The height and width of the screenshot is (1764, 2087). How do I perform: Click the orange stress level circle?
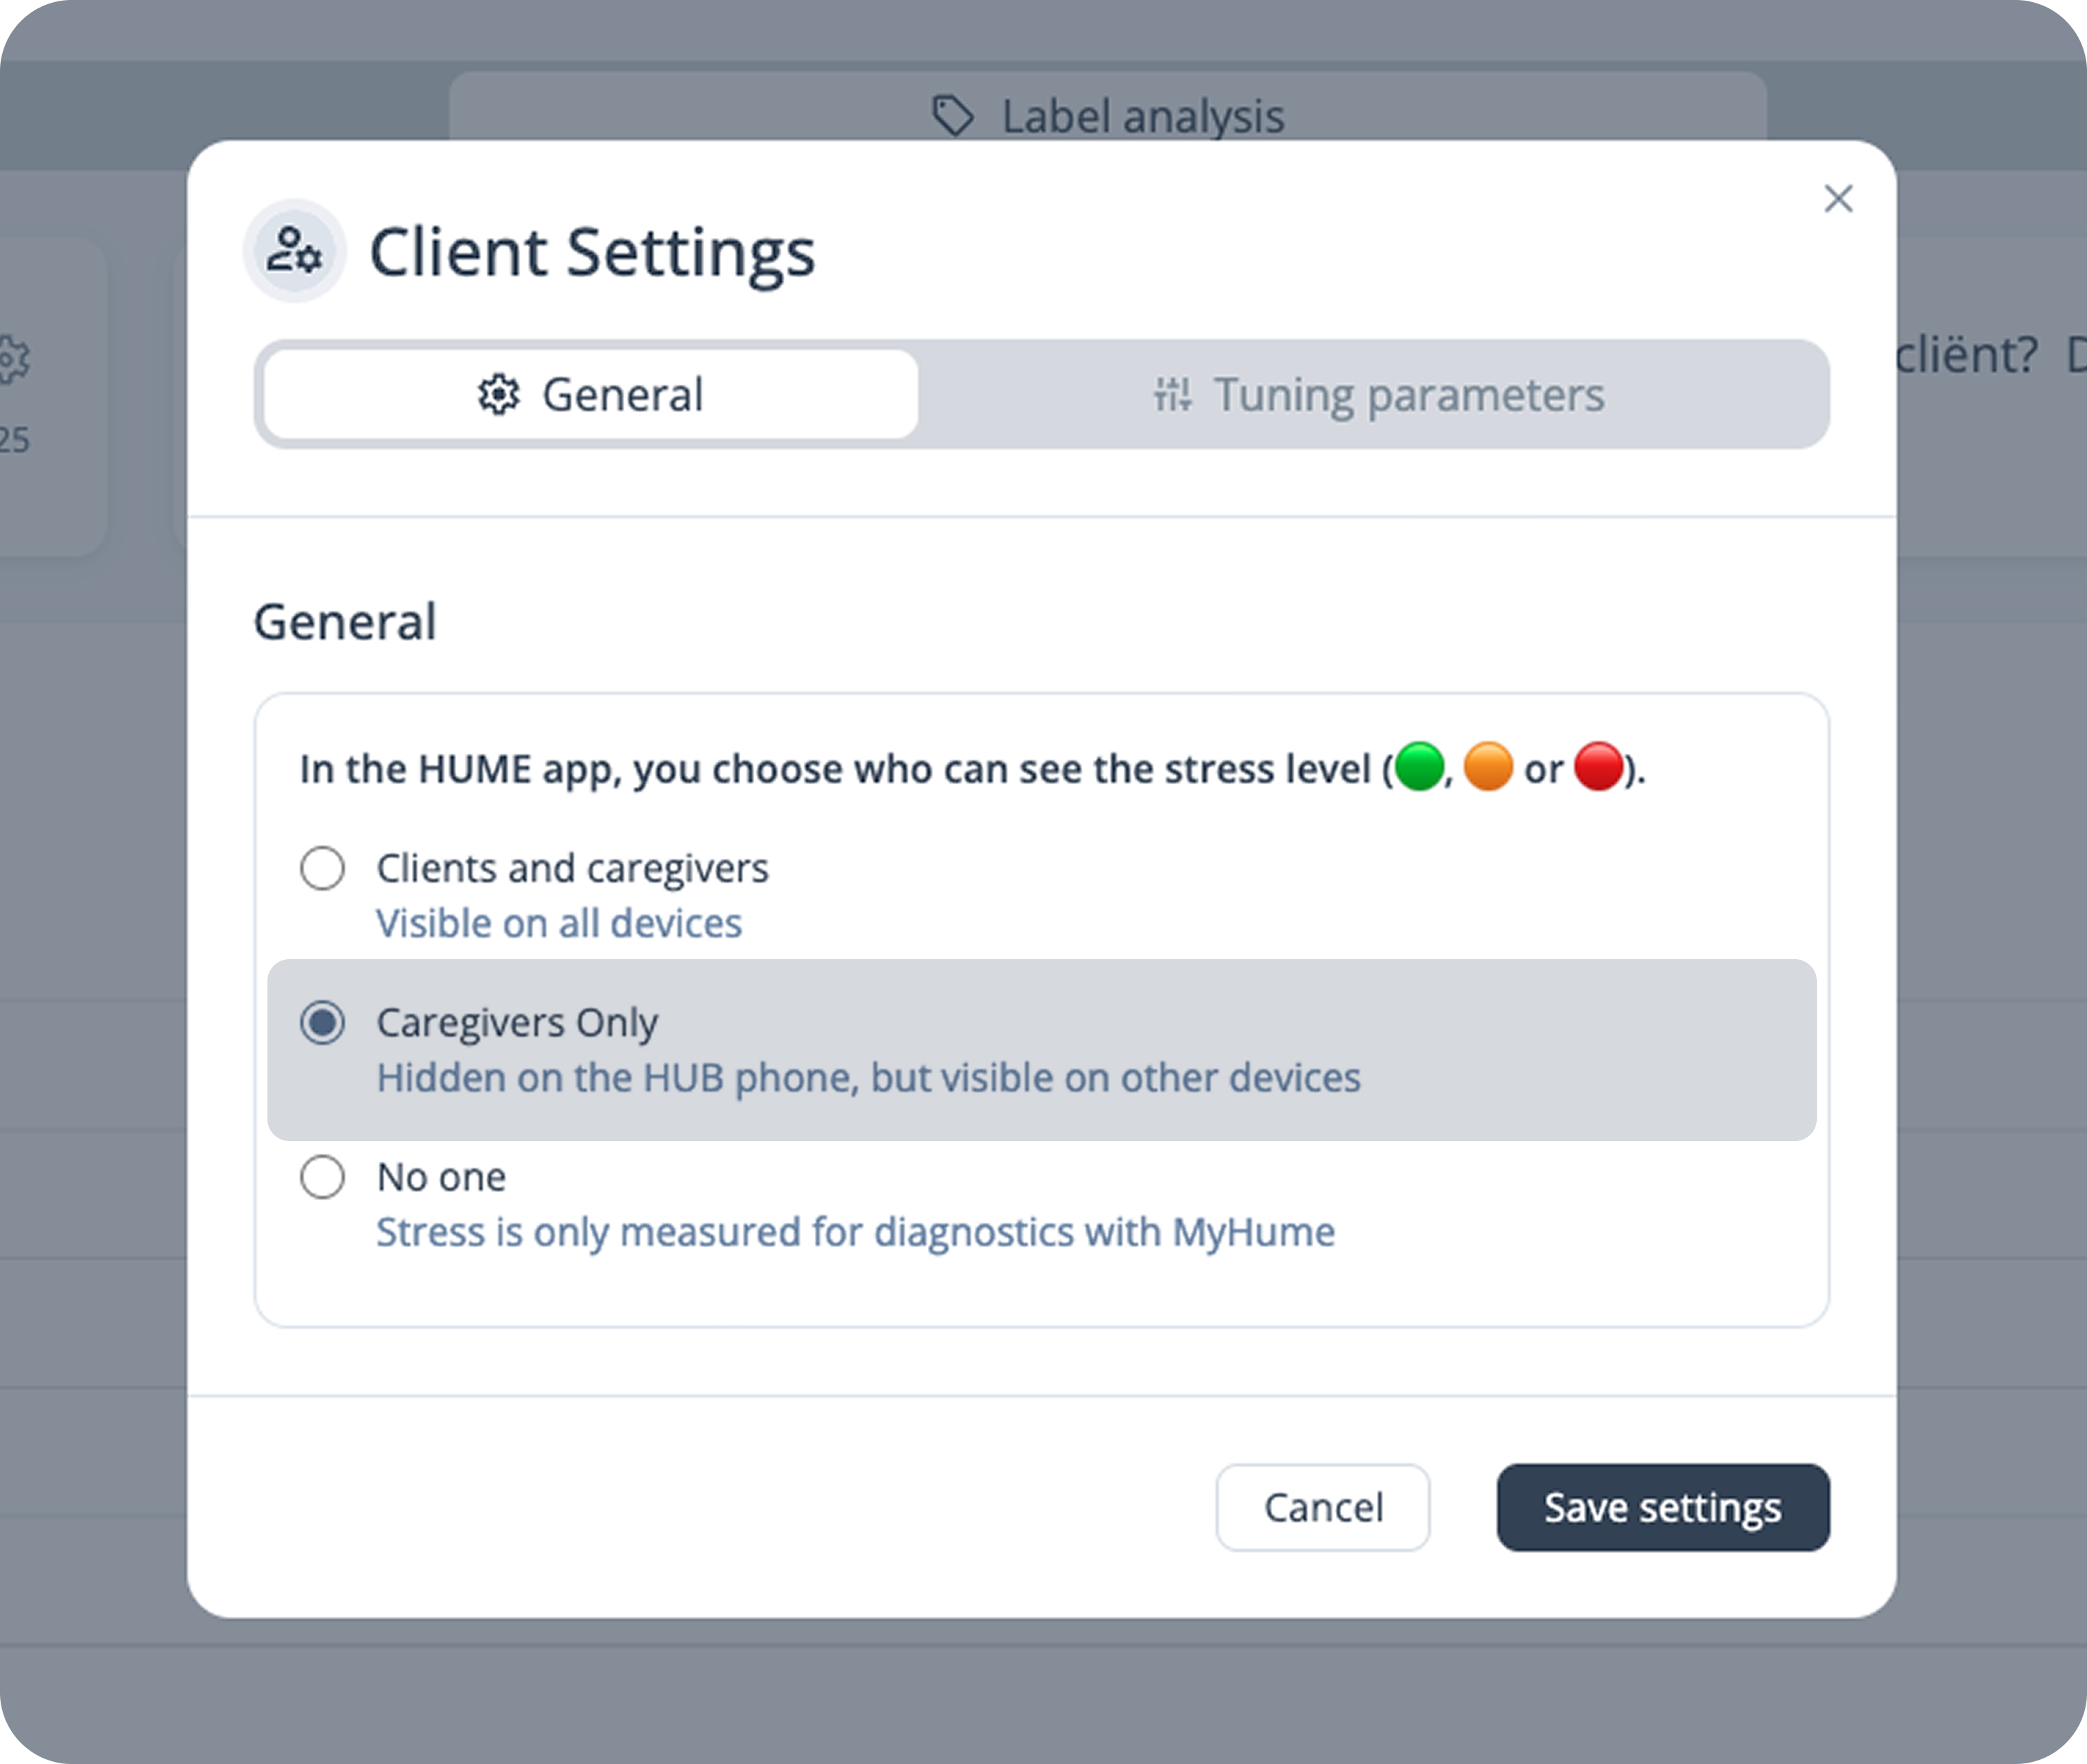(x=1488, y=767)
